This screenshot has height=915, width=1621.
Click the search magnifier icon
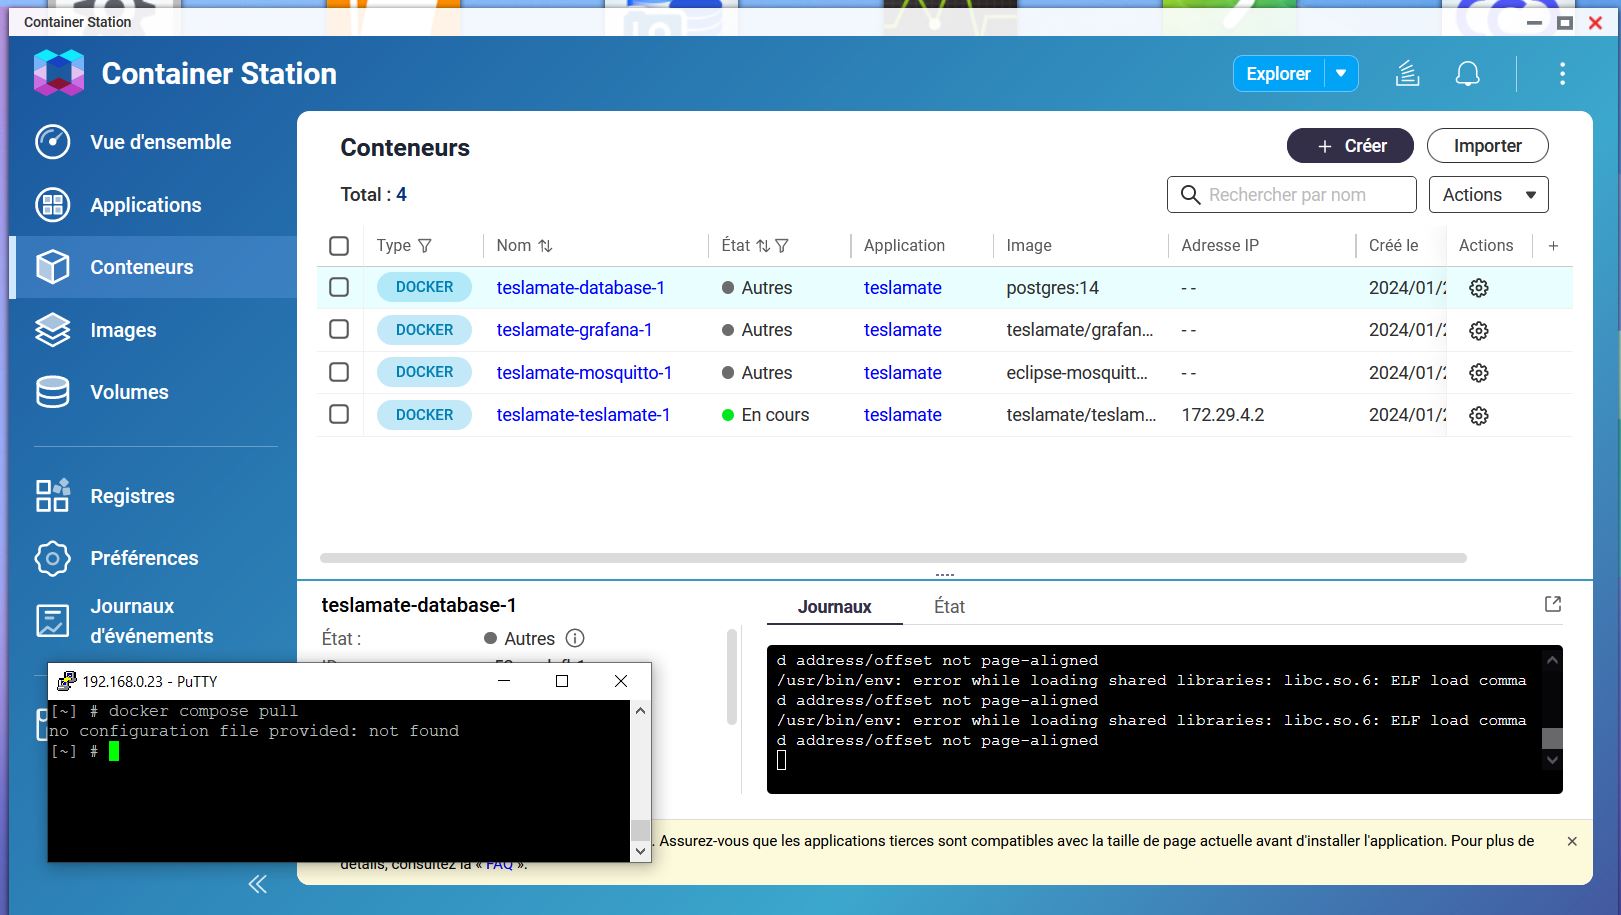[1190, 195]
